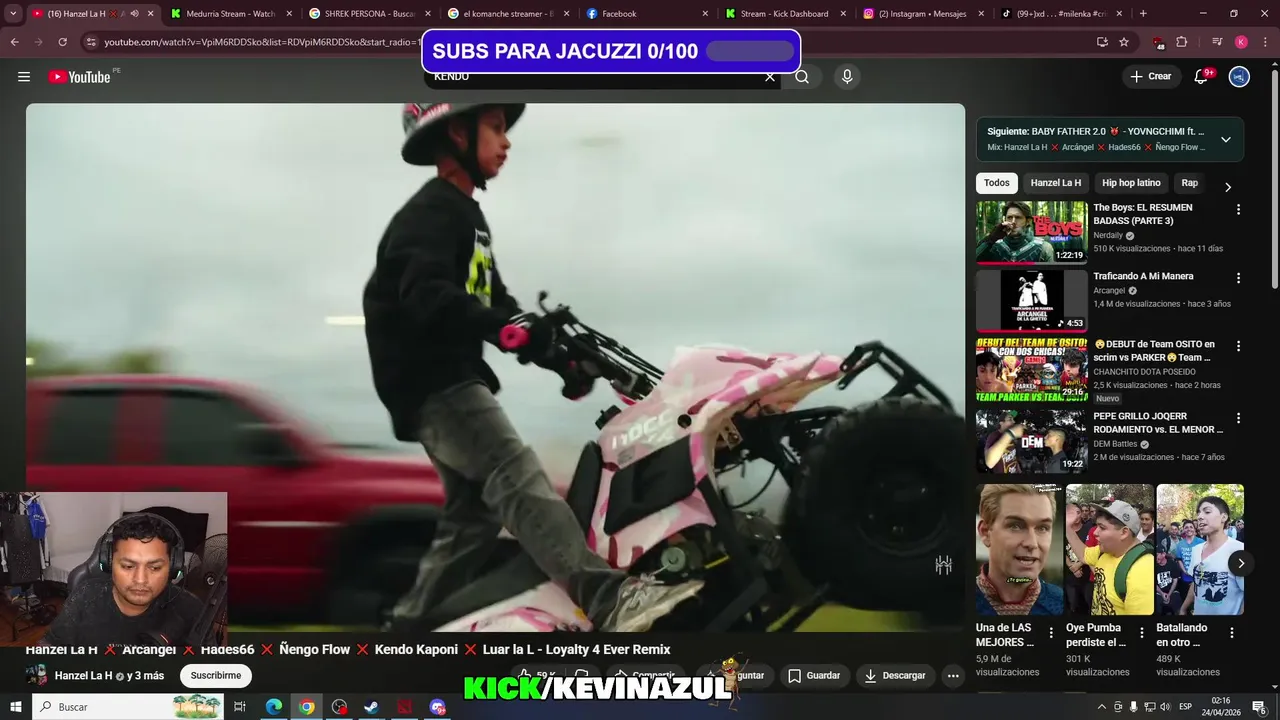
Task: Open a new browser tab
Action: (x=1143, y=14)
